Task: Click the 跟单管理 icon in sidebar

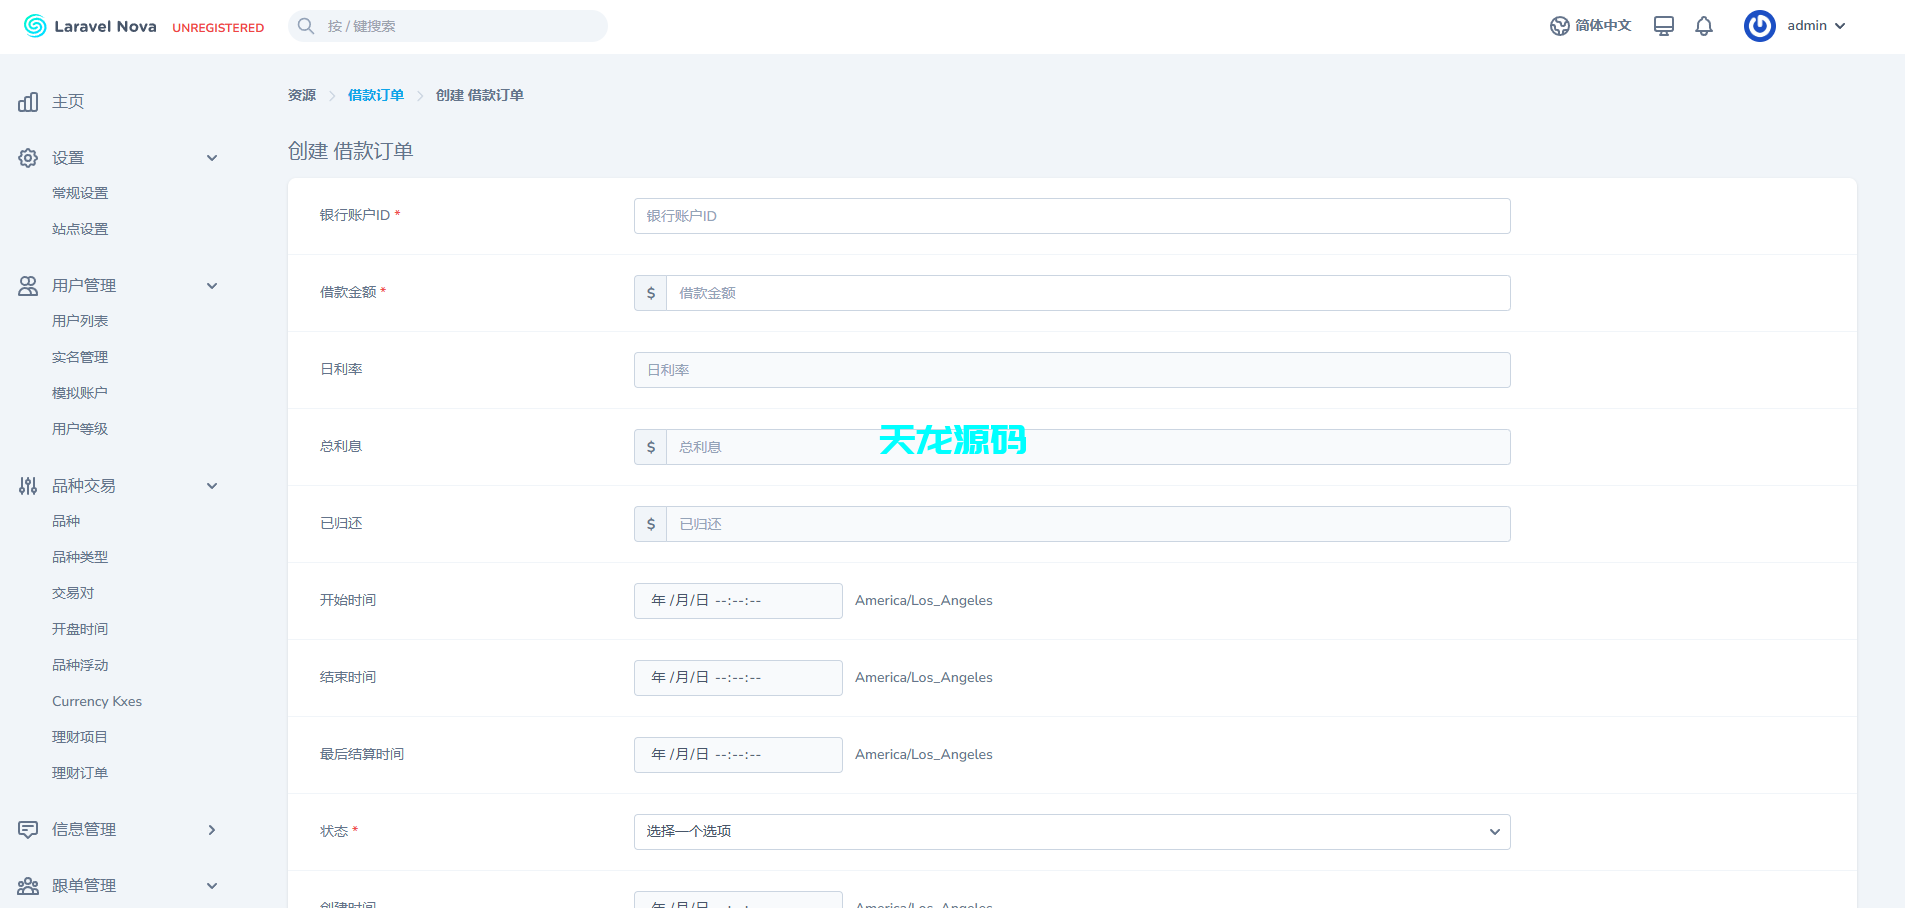Action: click(27, 885)
